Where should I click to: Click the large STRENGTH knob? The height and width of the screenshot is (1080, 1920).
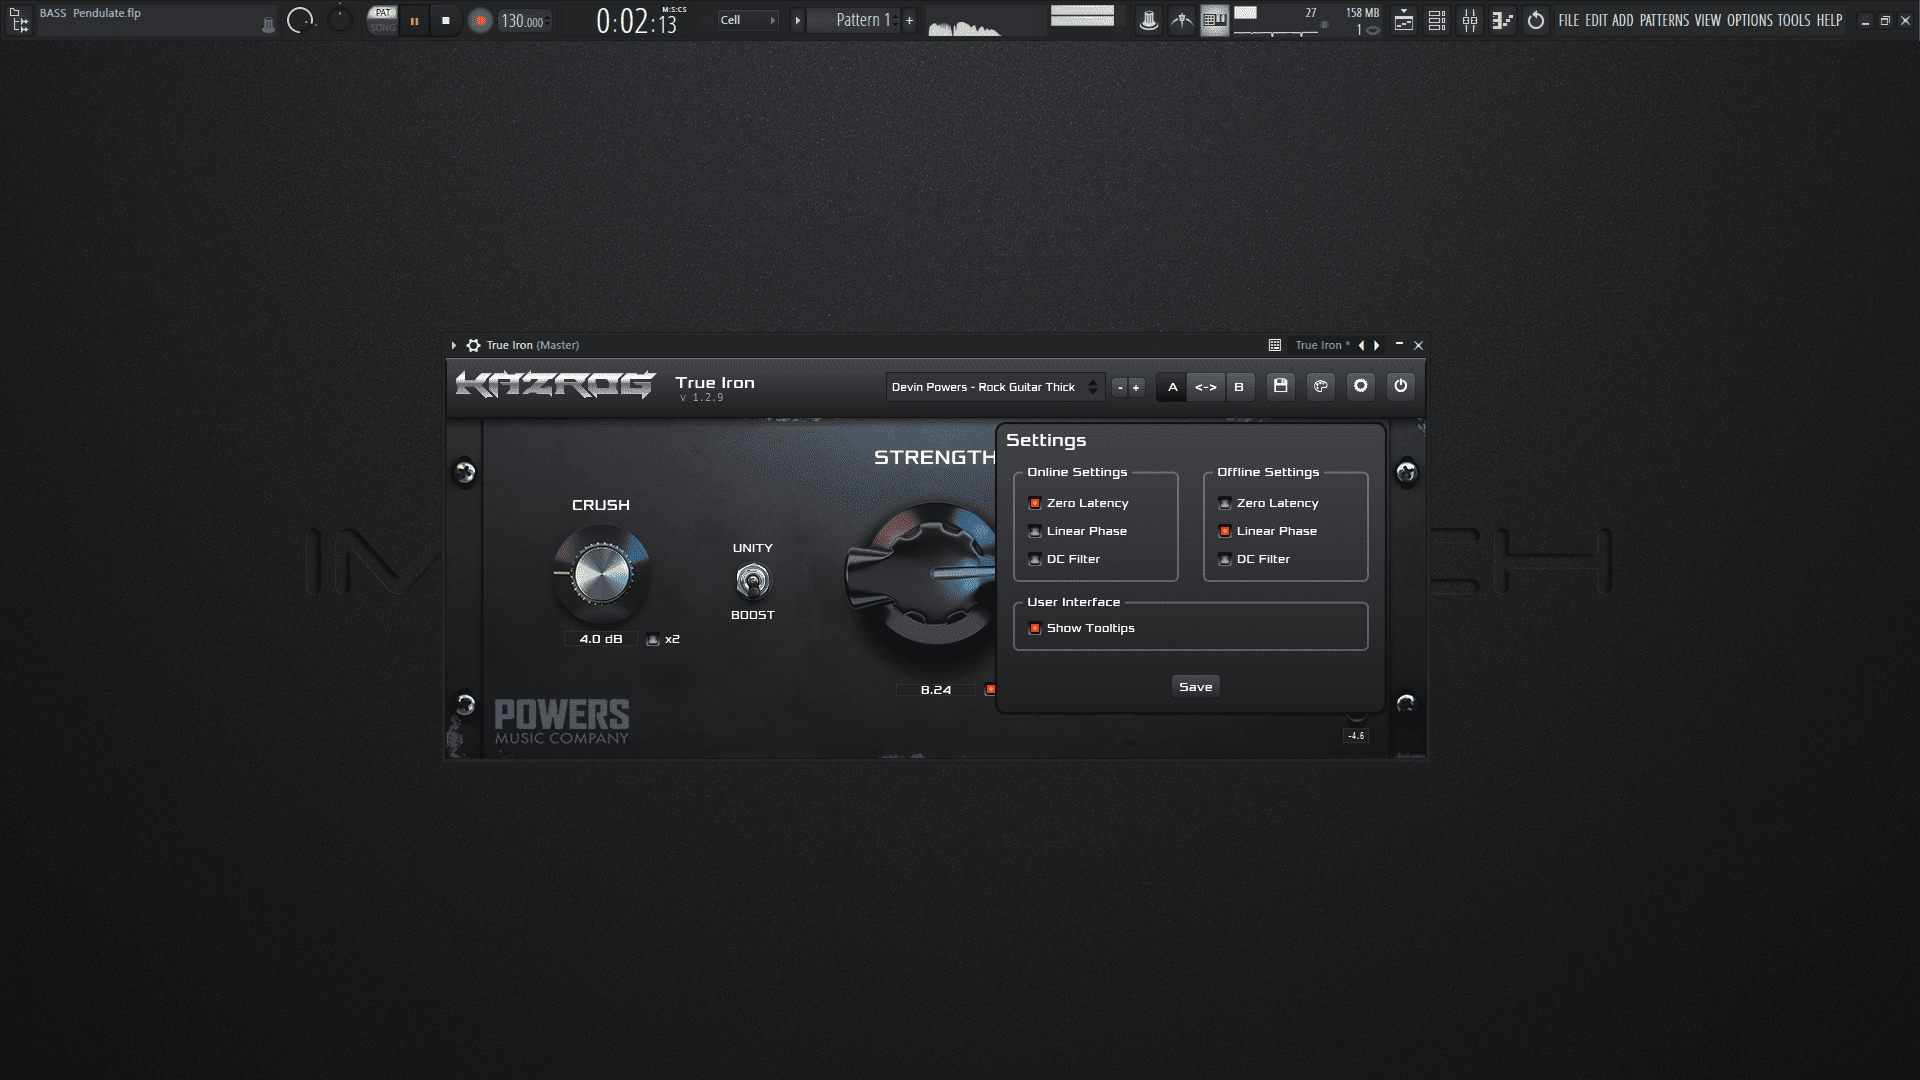(921, 576)
